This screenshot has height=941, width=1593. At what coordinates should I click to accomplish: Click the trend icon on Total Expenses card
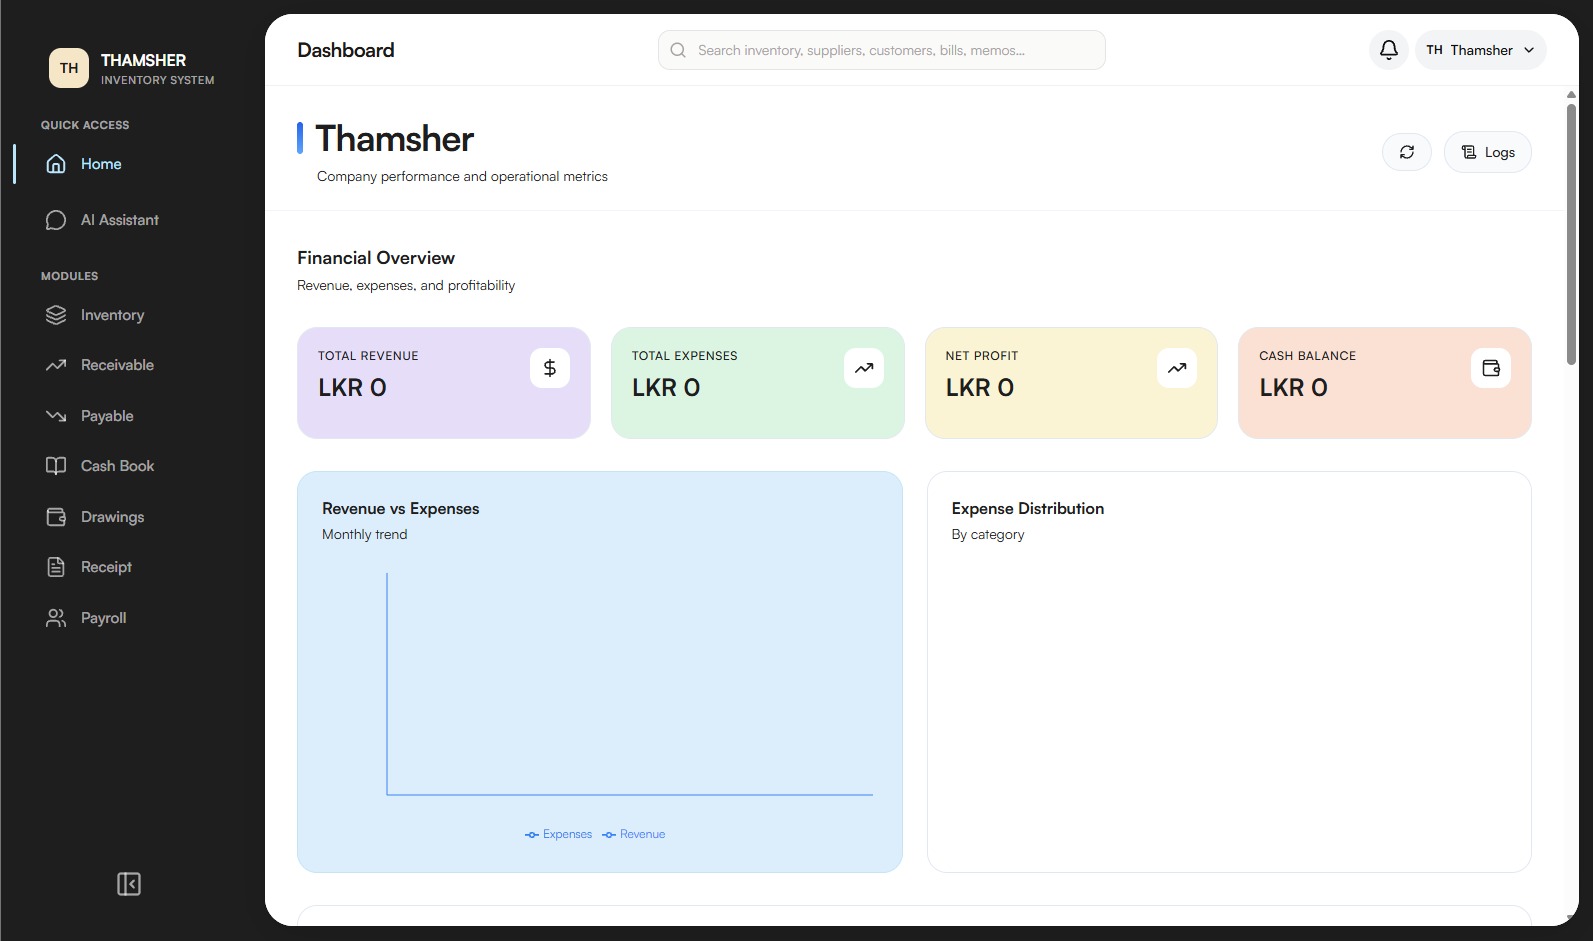863,368
